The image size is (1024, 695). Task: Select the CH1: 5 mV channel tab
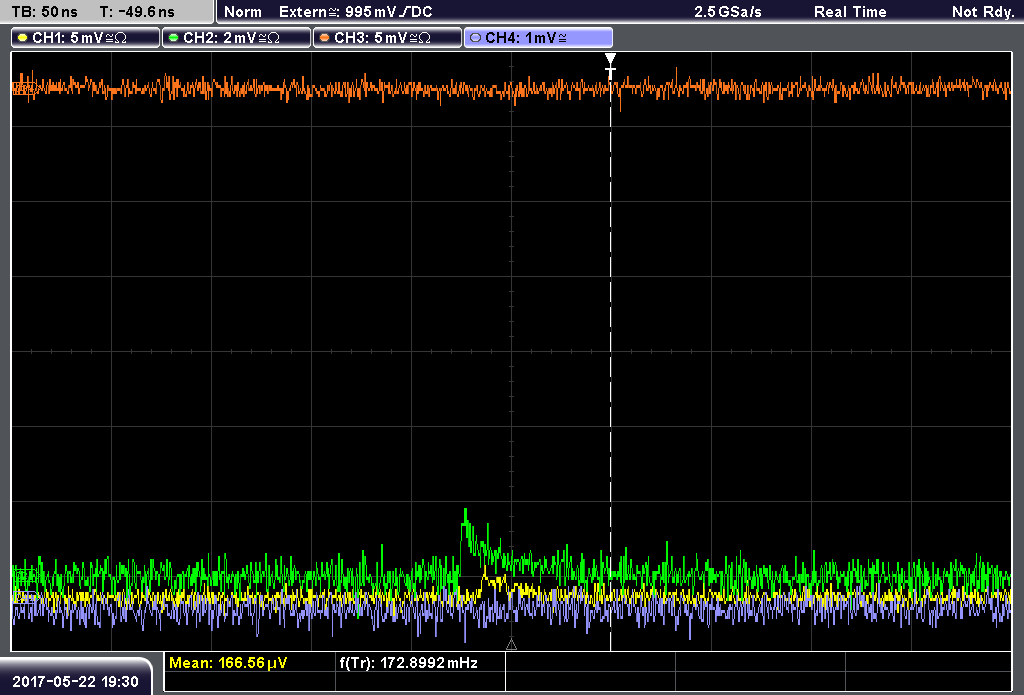coord(86,37)
